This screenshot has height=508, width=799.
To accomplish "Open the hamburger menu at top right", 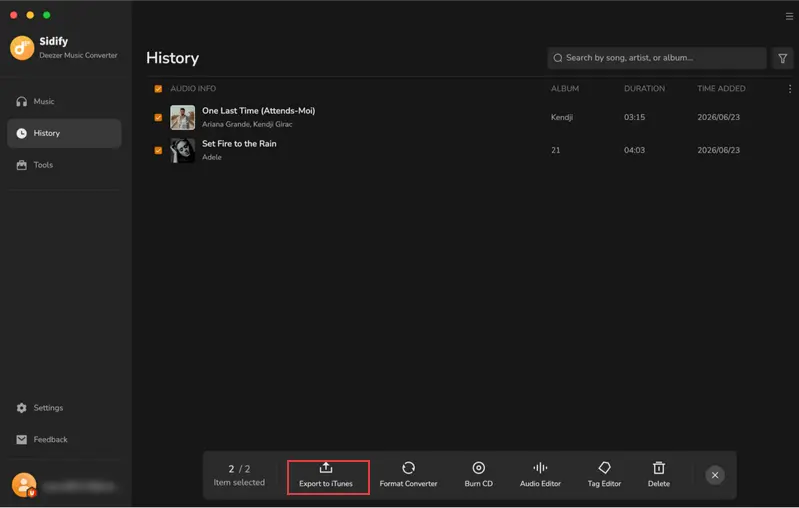I will 789,16.
